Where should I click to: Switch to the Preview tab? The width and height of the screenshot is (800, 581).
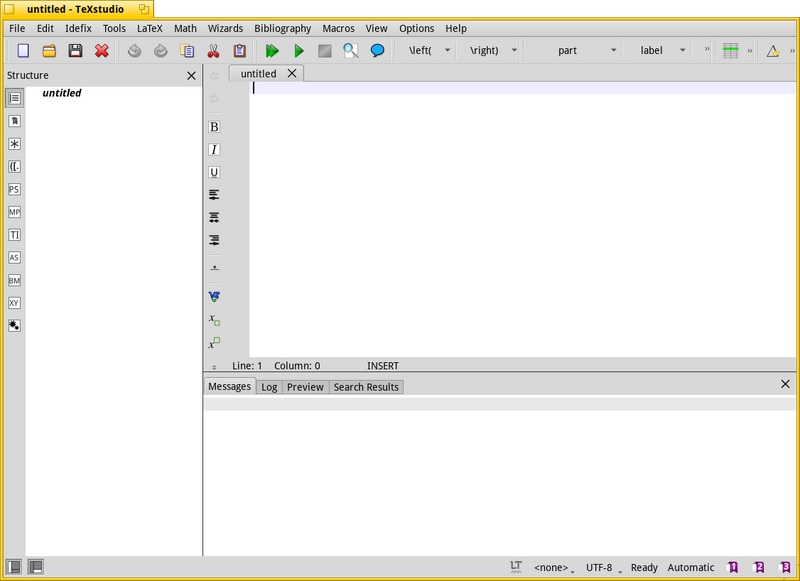click(x=305, y=387)
